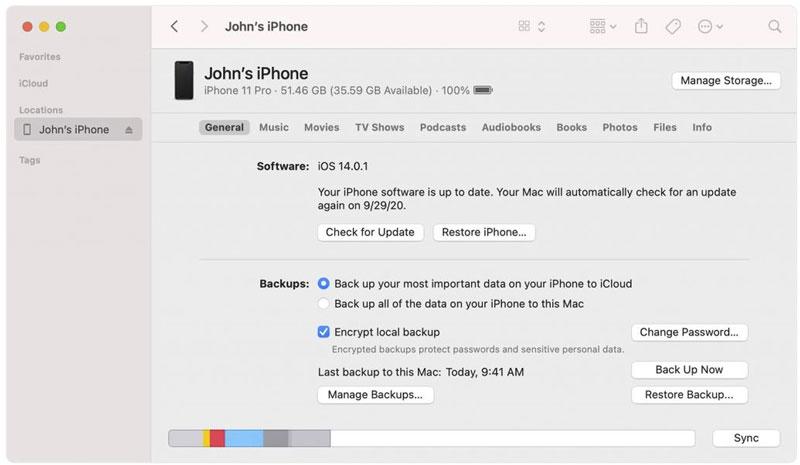This screenshot has height=465, width=800.
Task: Go back with the left chevron
Action: tap(174, 27)
